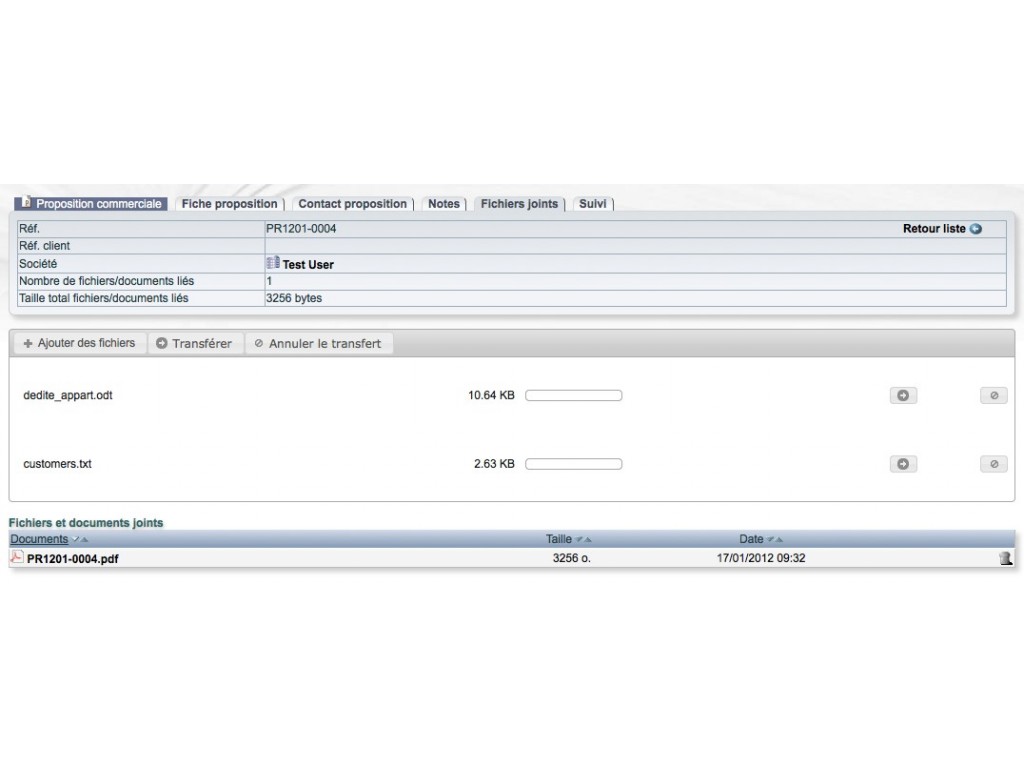This screenshot has width=1024, height=768.
Task: Click the 17/01/2012 09:32 date cell
Action: coord(761,558)
